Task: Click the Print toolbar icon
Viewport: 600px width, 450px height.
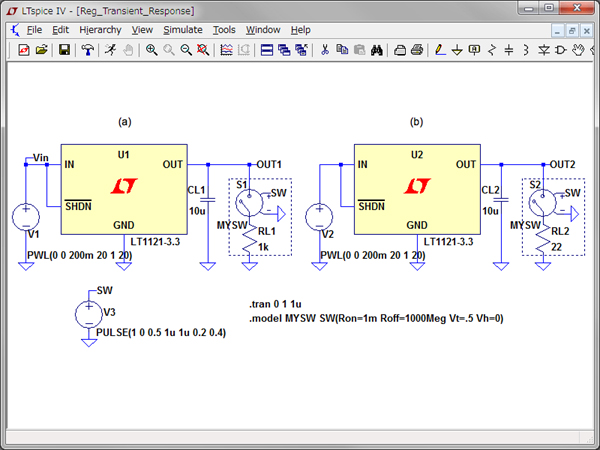Action: coord(417,50)
